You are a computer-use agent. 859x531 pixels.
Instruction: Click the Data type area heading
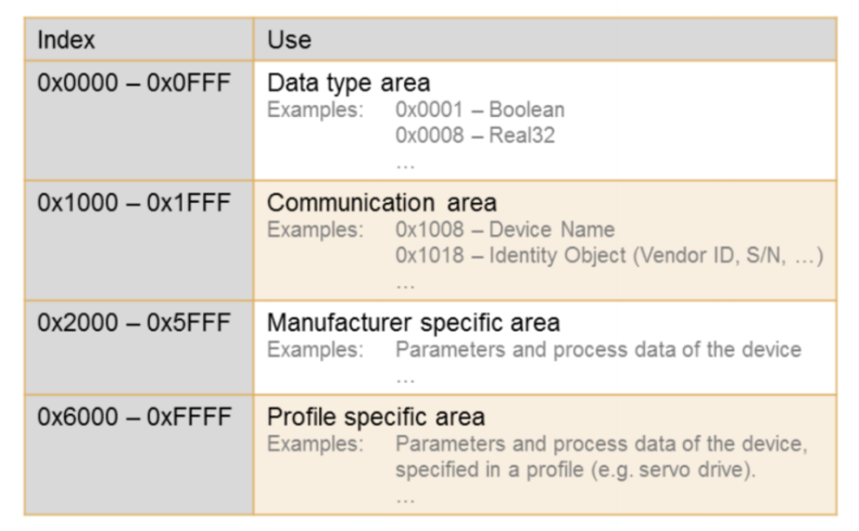click(348, 83)
